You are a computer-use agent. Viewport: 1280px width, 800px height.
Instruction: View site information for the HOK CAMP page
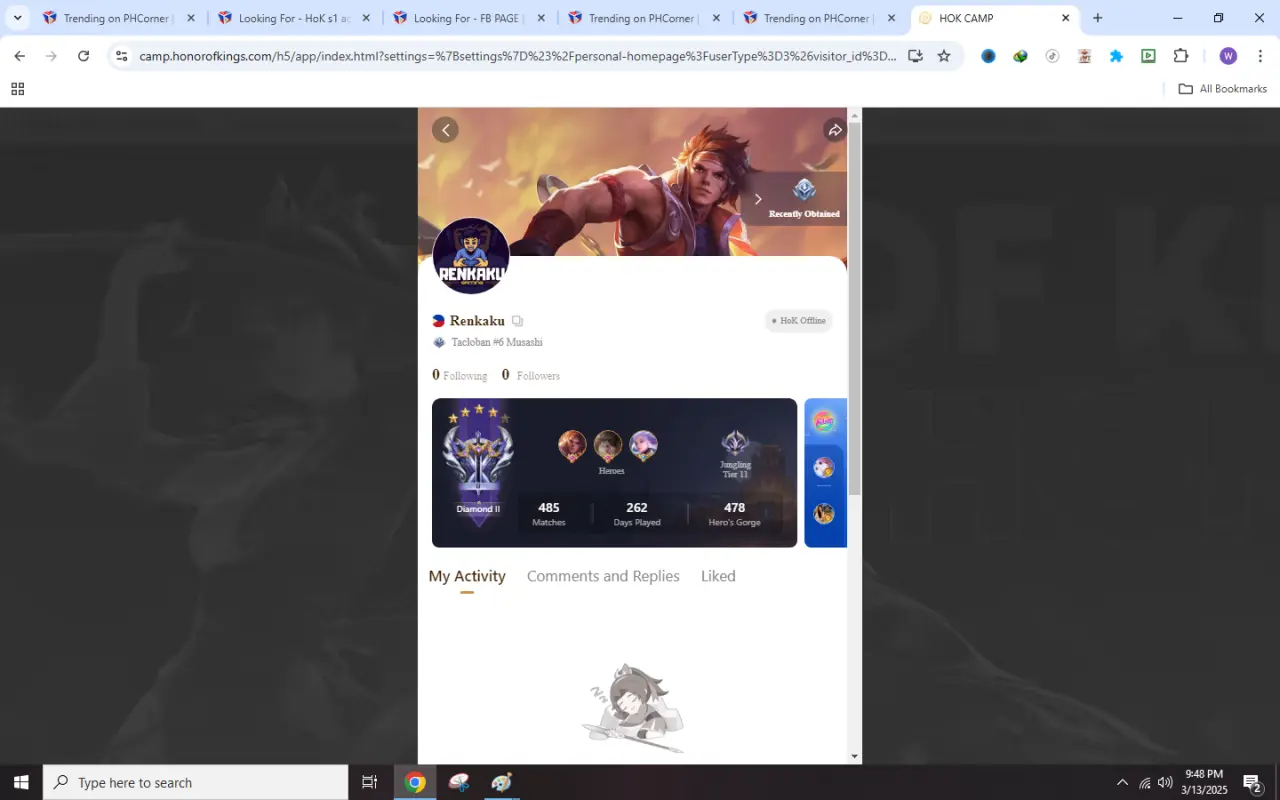121,56
